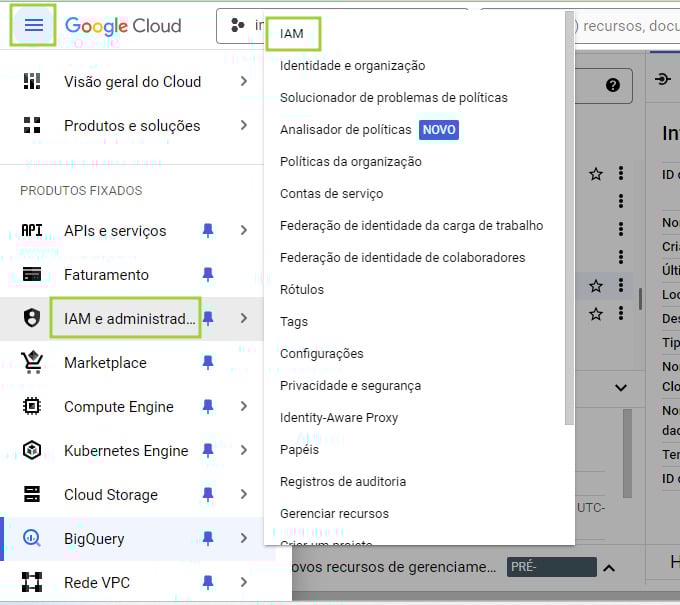Open the hamburger navigation menu
The height and width of the screenshot is (605, 680).
coord(33,25)
